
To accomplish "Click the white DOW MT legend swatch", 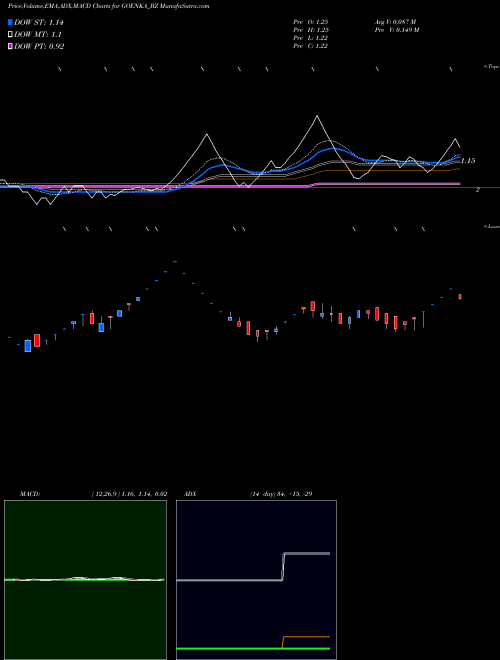I will [x=10, y=35].
